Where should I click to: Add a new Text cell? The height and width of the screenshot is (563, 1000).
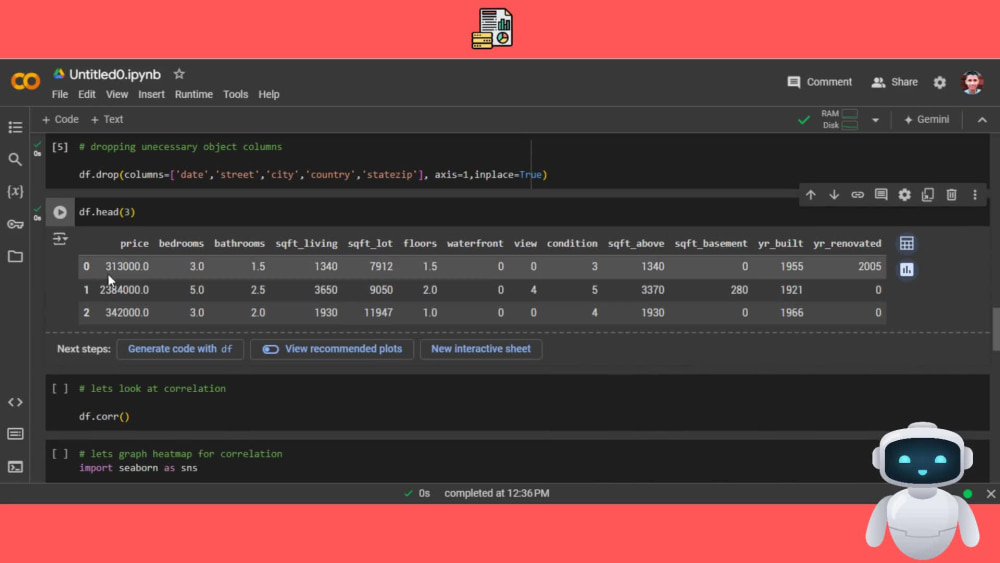107,119
